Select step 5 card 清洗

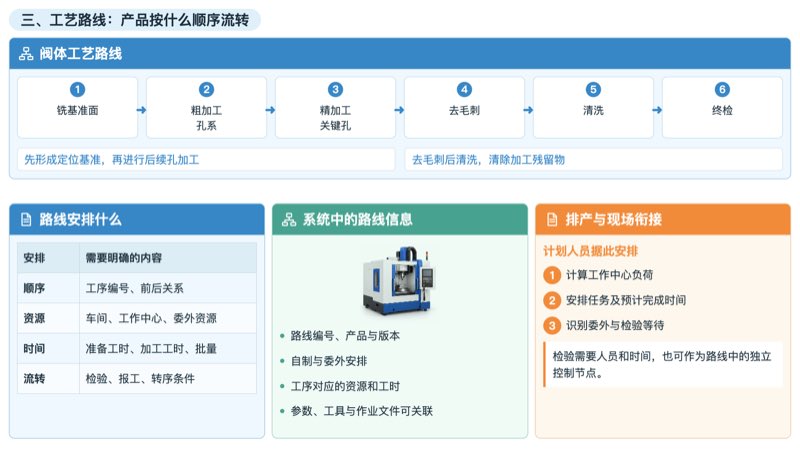click(x=593, y=107)
